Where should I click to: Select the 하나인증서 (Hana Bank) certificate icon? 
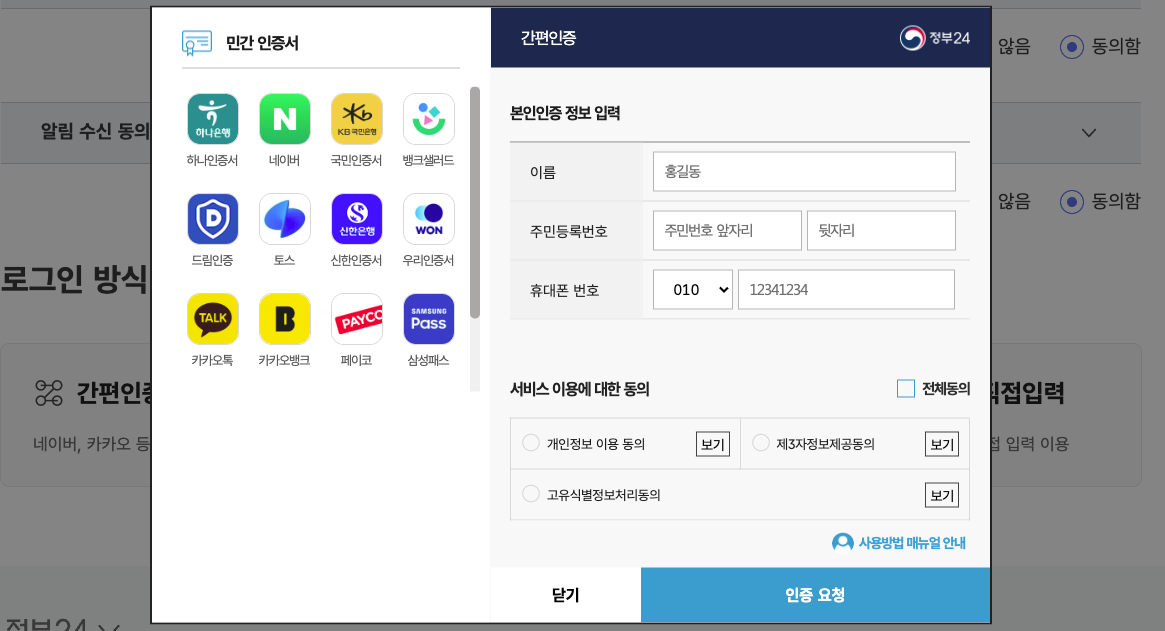click(x=212, y=119)
